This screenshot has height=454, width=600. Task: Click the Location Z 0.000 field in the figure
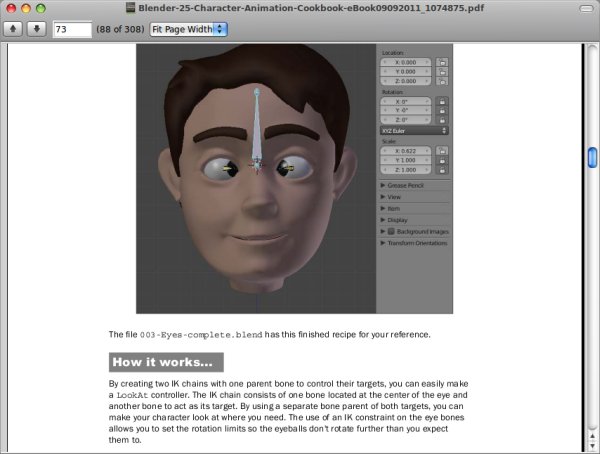(x=406, y=81)
